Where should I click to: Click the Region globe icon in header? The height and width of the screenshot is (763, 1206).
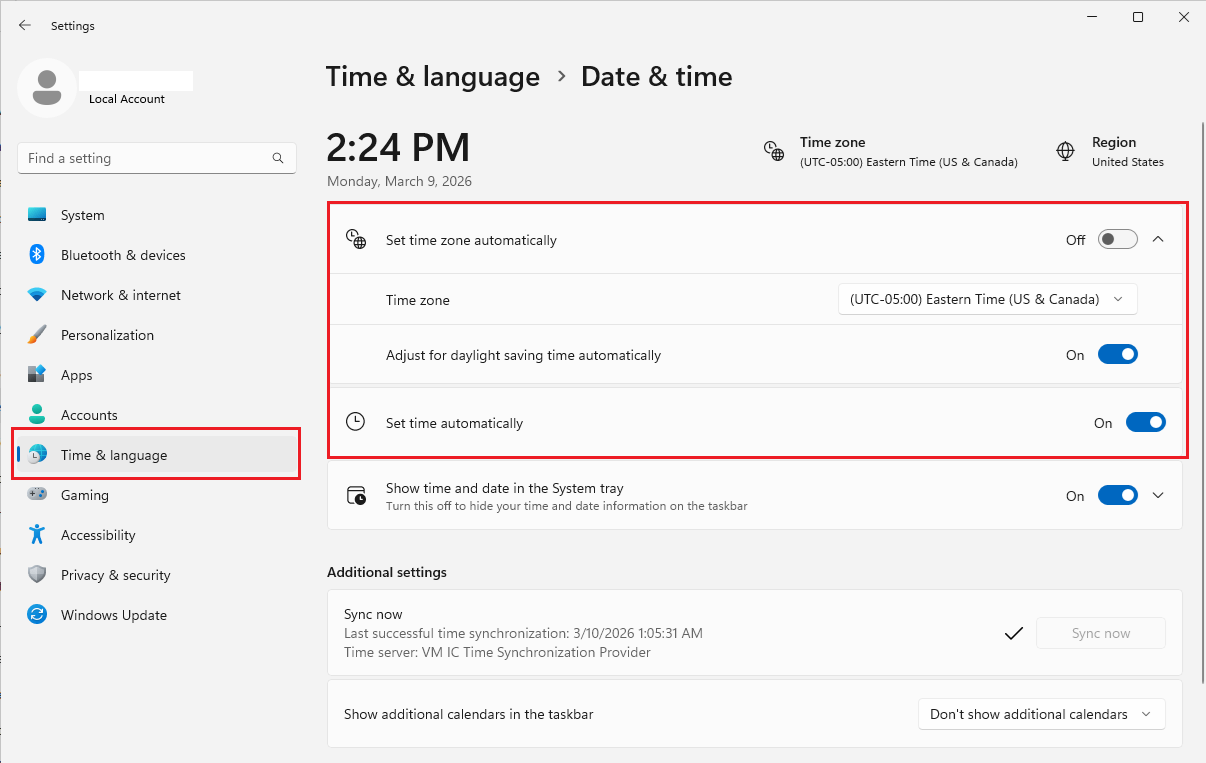coord(1066,151)
